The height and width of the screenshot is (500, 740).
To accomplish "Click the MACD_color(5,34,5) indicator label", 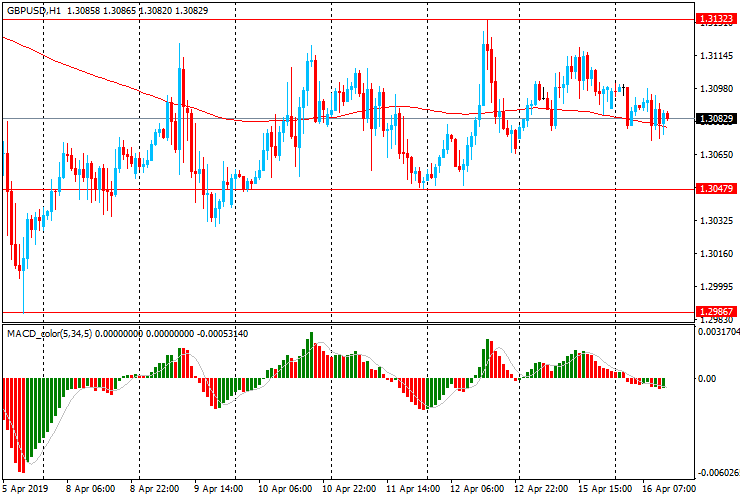I will coord(50,333).
